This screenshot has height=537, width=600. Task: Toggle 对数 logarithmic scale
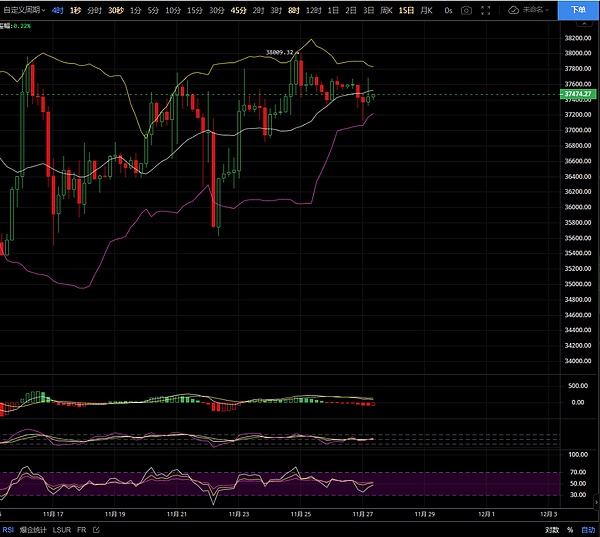(551, 529)
